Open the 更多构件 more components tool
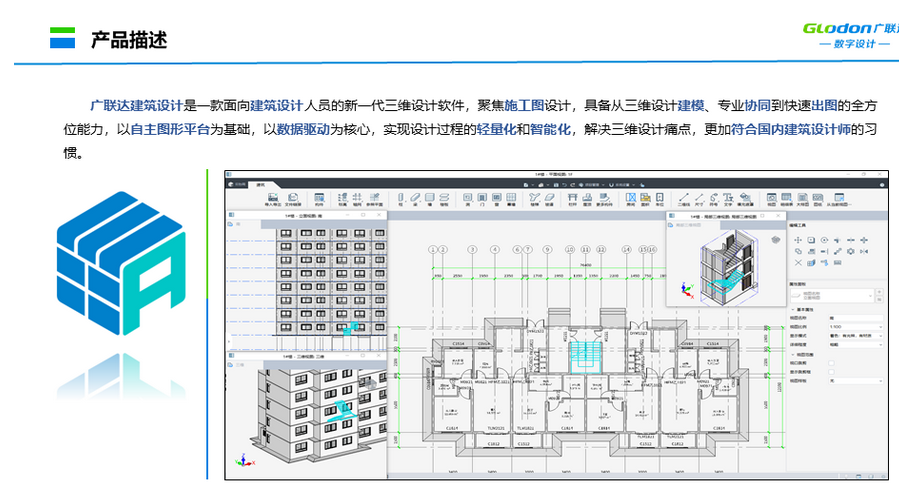This screenshot has width=899, height=488. 604,200
